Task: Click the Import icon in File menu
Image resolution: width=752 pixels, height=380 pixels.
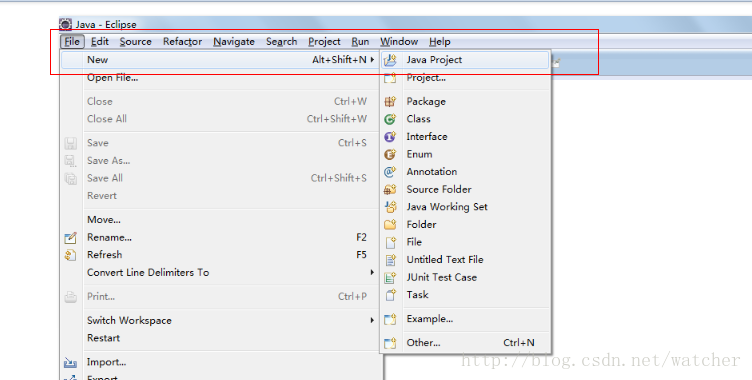Action: click(70, 362)
